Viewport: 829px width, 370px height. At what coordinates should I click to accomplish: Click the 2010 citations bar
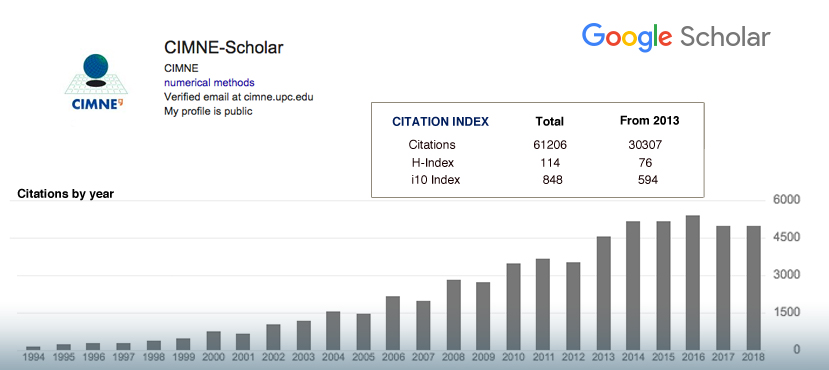(513, 307)
